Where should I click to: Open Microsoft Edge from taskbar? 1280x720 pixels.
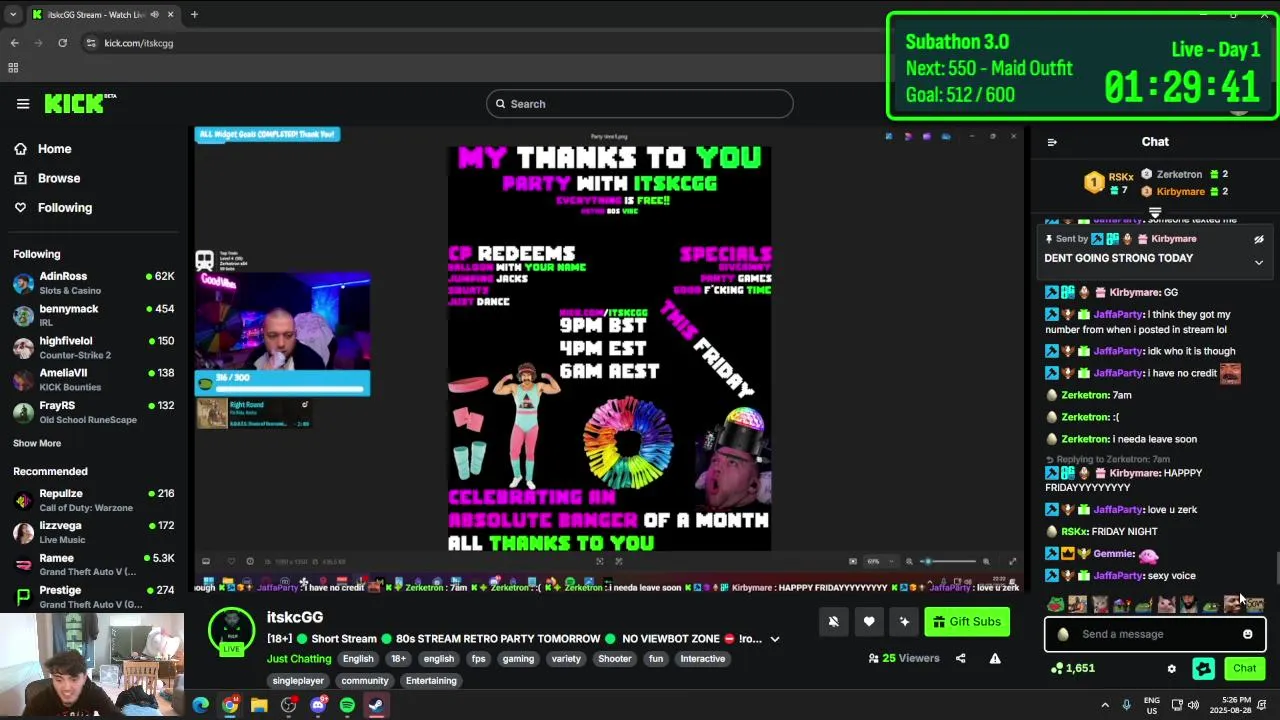click(x=201, y=705)
